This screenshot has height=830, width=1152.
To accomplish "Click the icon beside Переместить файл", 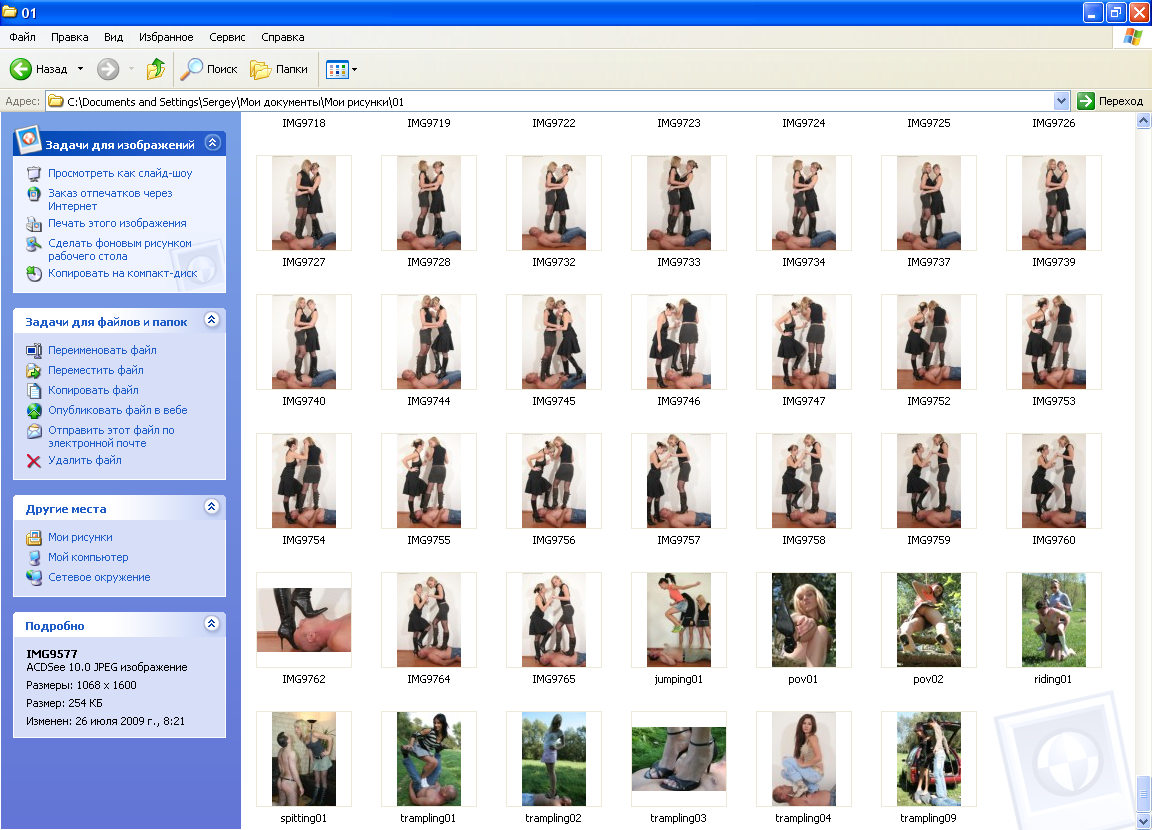I will coord(34,371).
